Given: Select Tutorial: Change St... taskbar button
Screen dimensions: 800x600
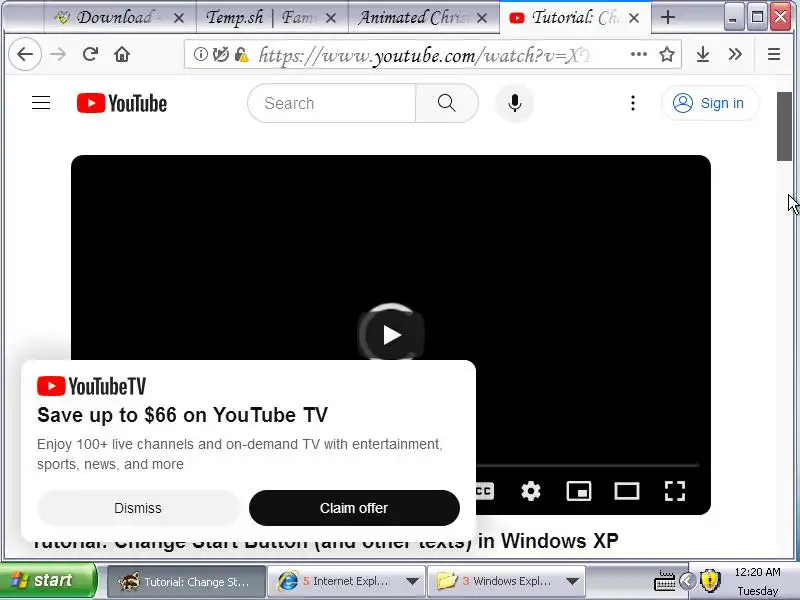Looking at the screenshot, I should click(186, 581).
